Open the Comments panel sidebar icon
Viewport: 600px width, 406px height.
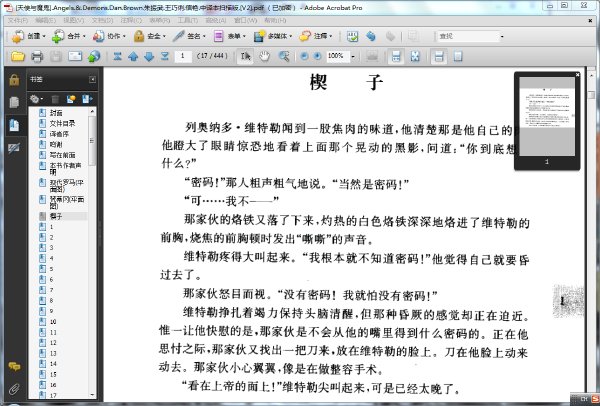click(14, 367)
